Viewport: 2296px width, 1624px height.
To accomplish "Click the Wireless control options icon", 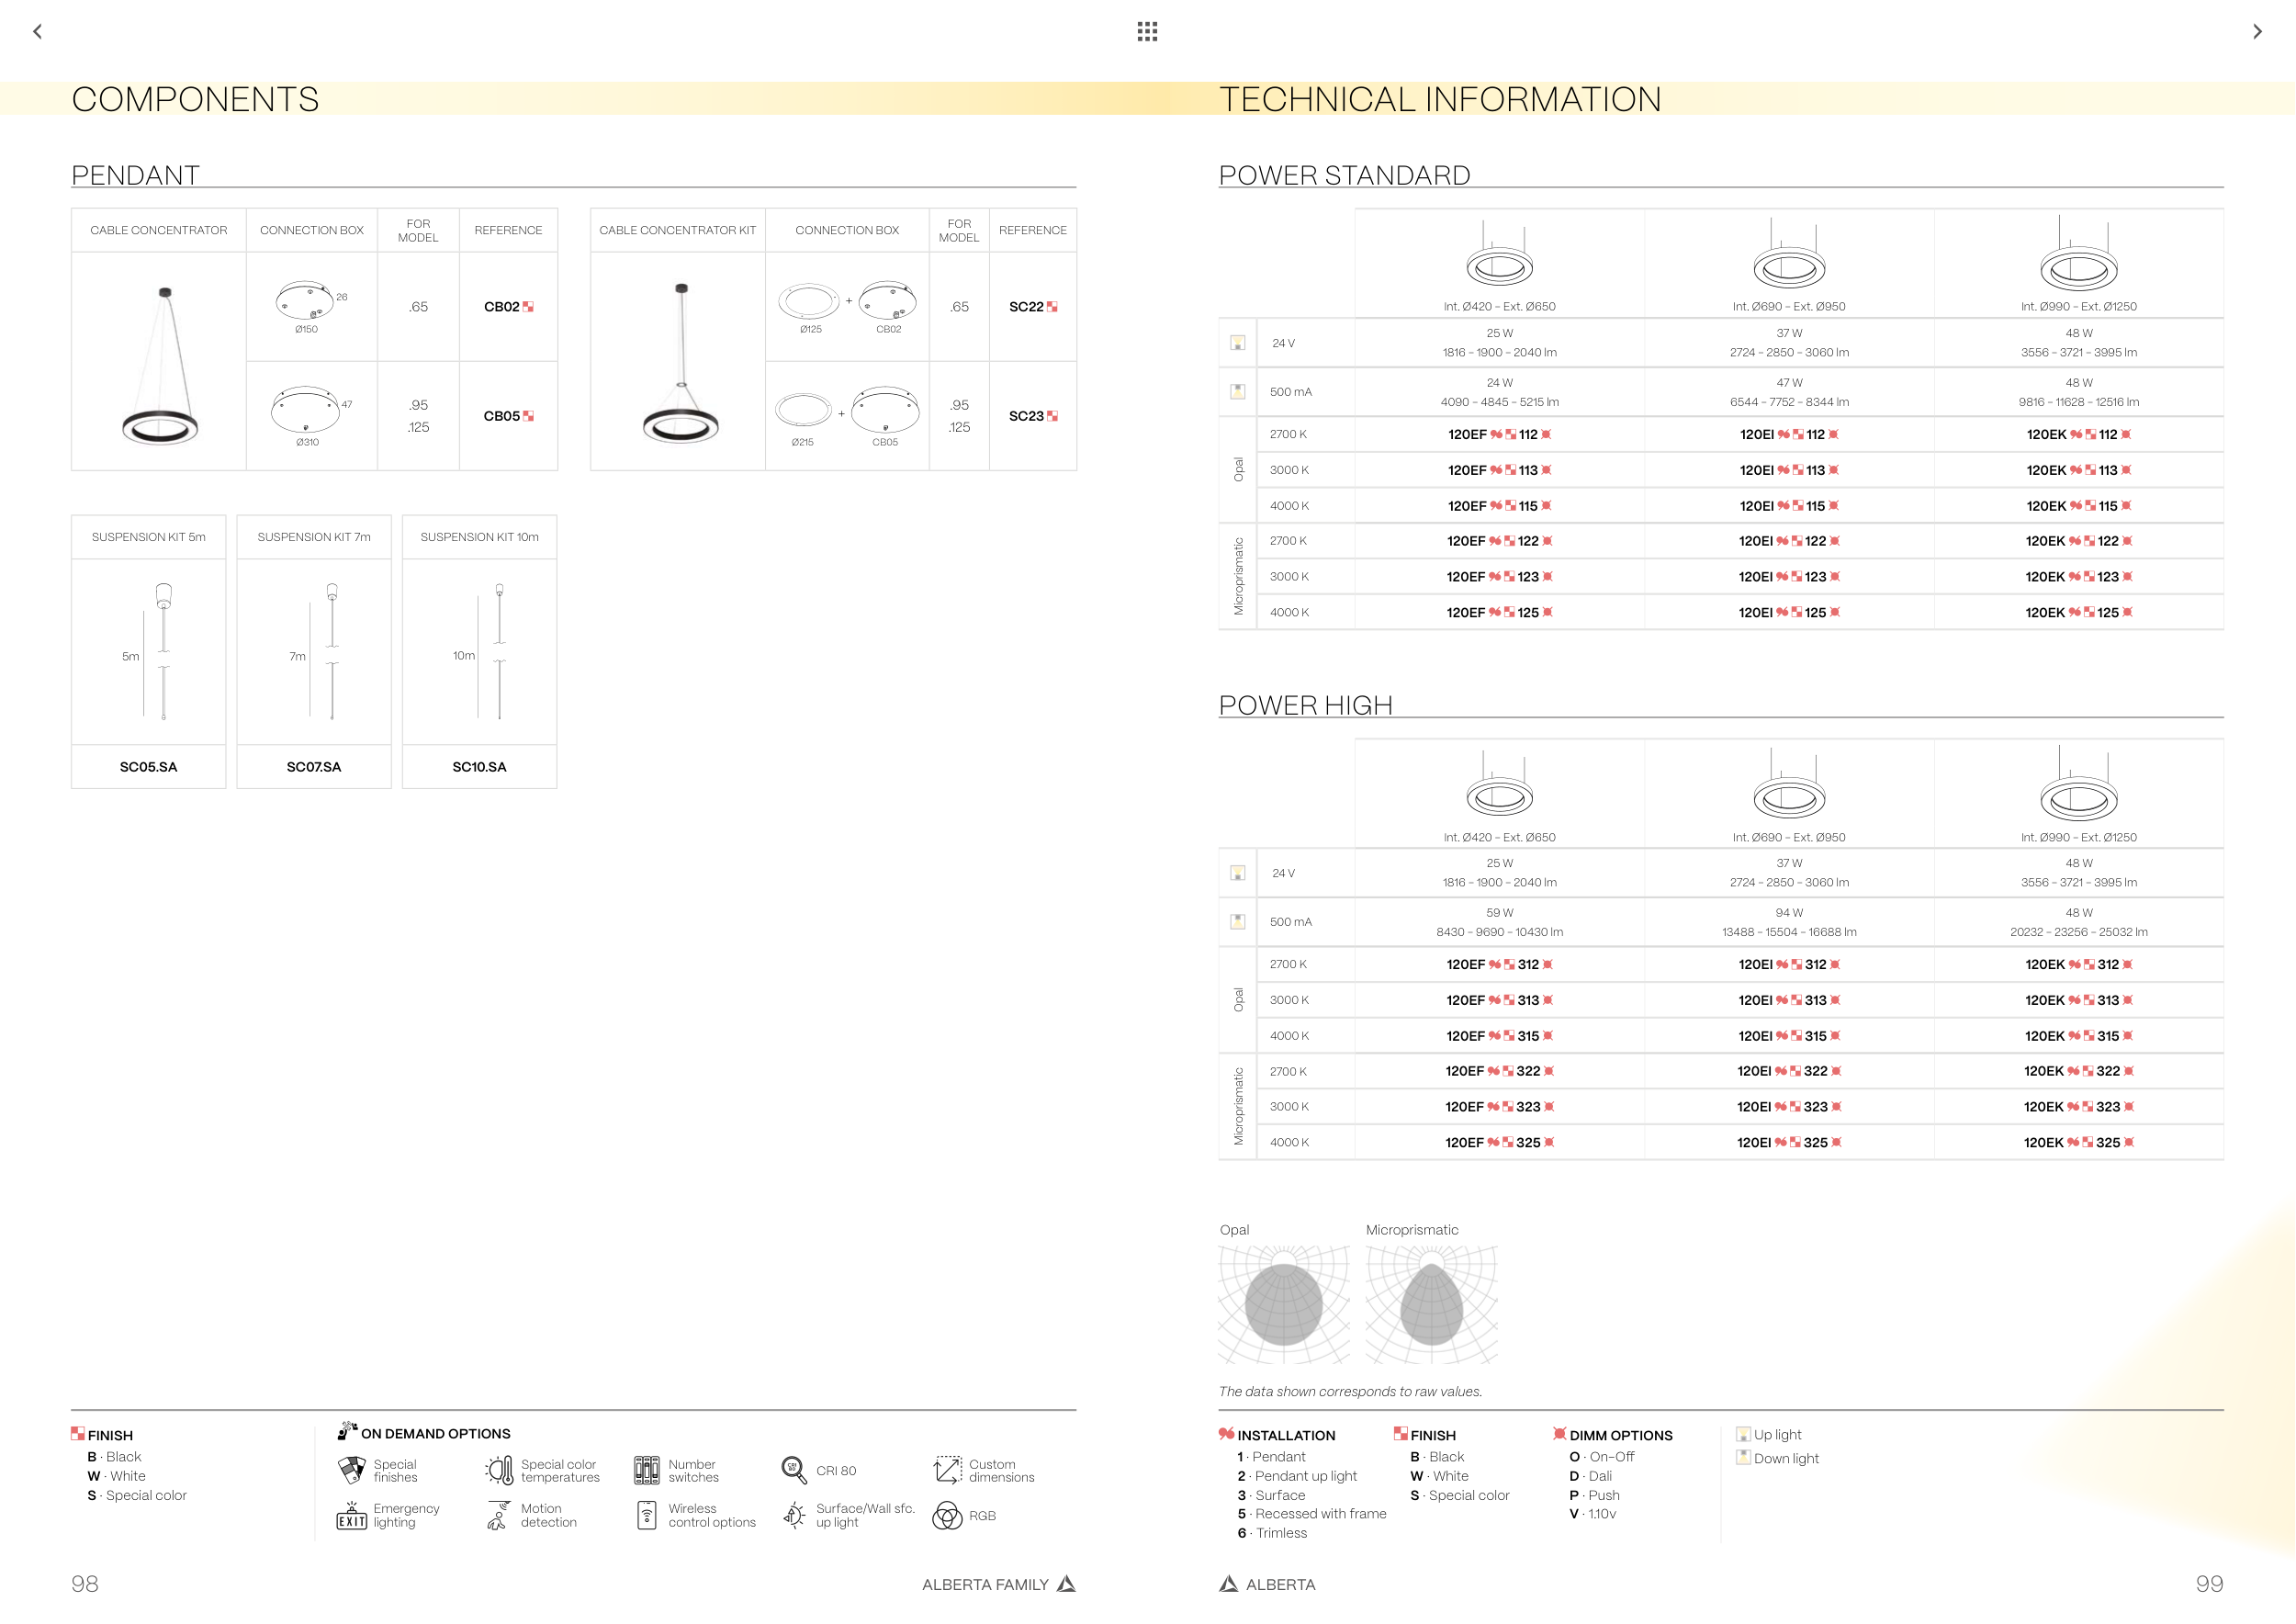I will click(x=647, y=1516).
